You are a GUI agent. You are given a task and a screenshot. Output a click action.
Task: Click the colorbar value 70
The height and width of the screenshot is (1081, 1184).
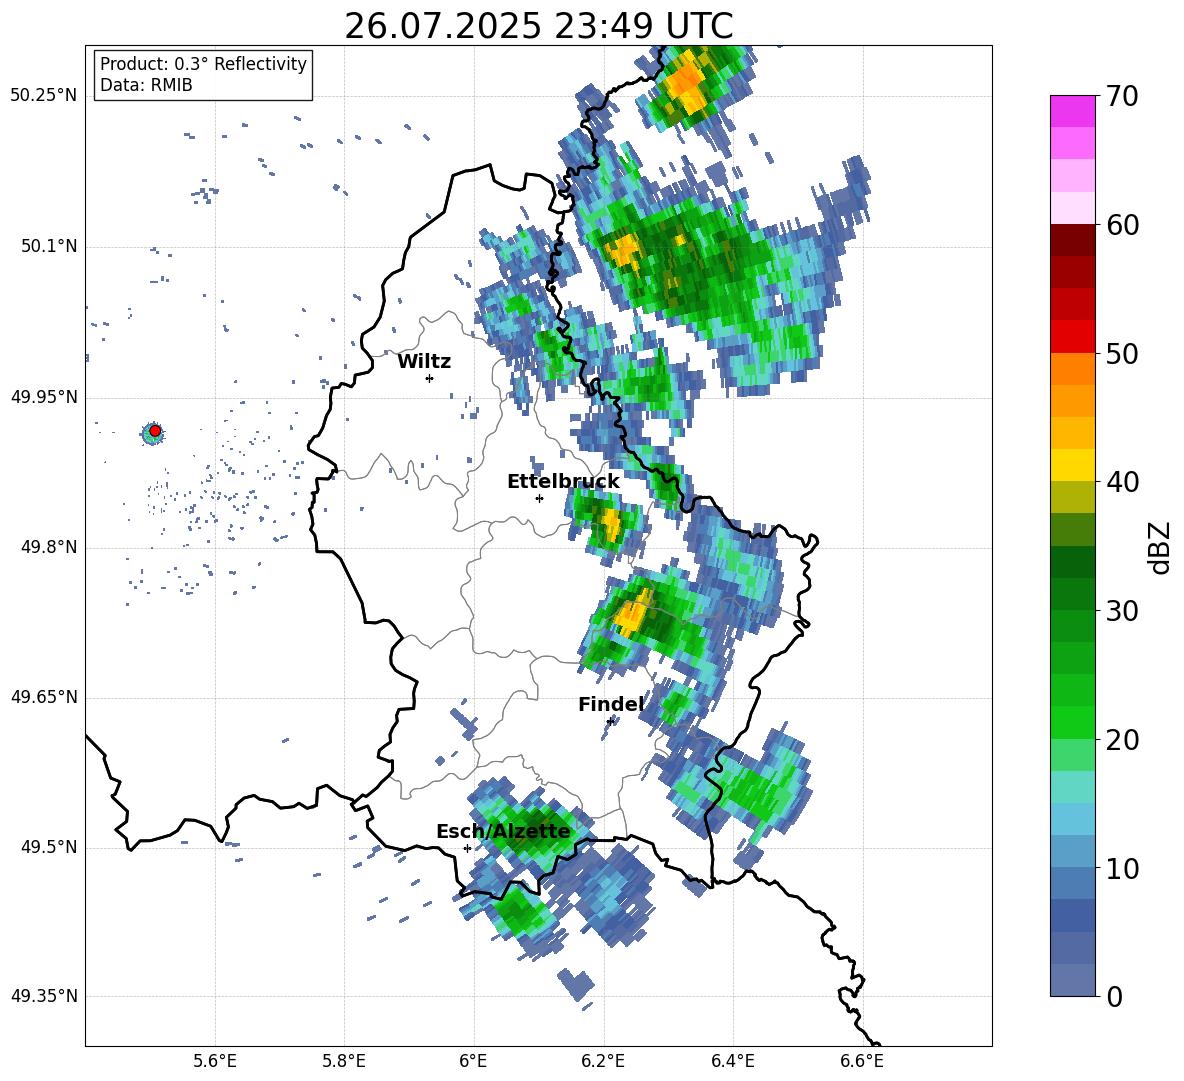[x=1122, y=97]
